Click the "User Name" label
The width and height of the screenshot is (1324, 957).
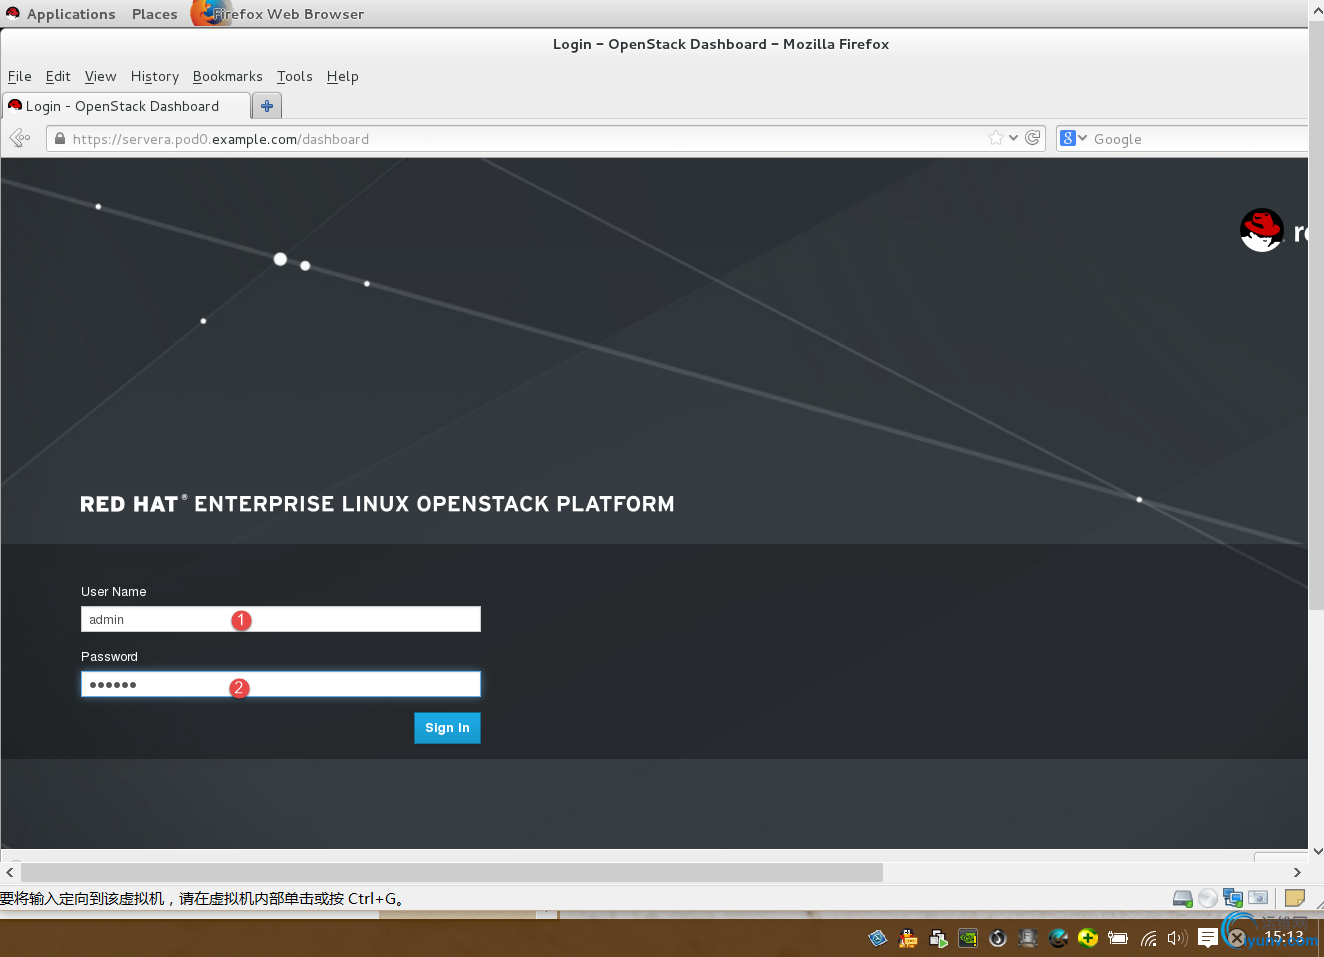point(114,592)
